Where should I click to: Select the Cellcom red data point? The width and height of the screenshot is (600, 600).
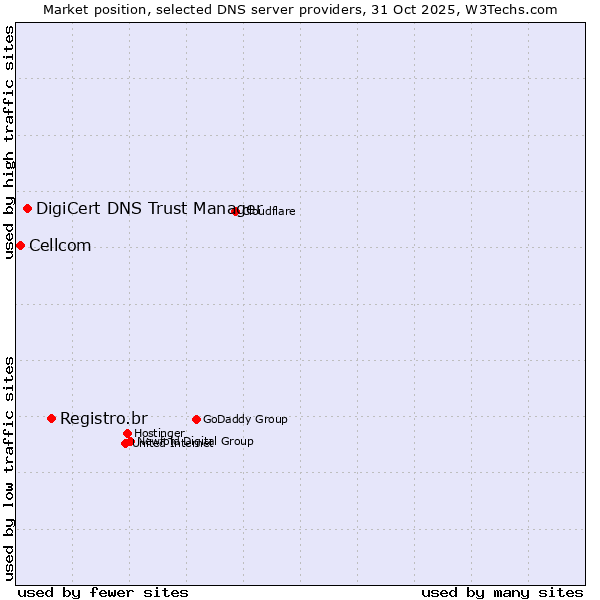[20, 245]
